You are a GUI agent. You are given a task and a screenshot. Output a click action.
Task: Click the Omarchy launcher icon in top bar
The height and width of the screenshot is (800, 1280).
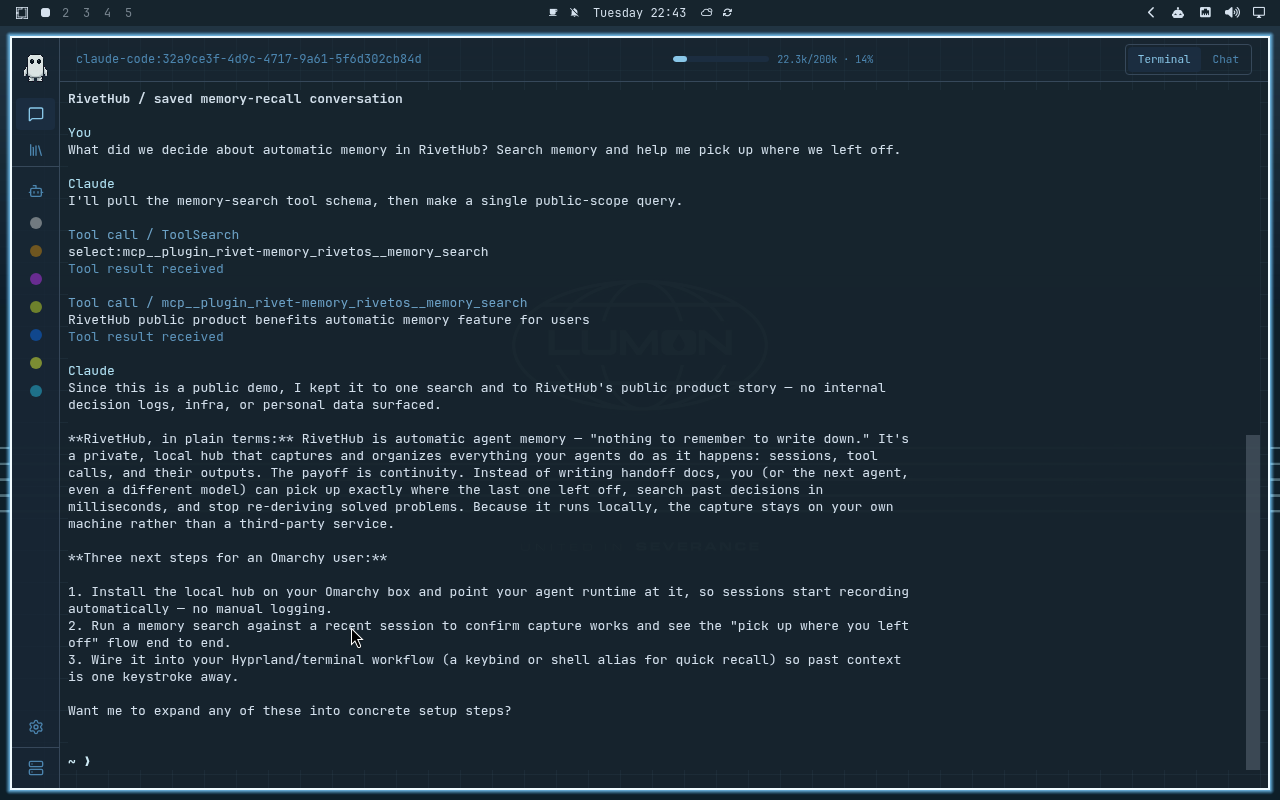(x=22, y=13)
